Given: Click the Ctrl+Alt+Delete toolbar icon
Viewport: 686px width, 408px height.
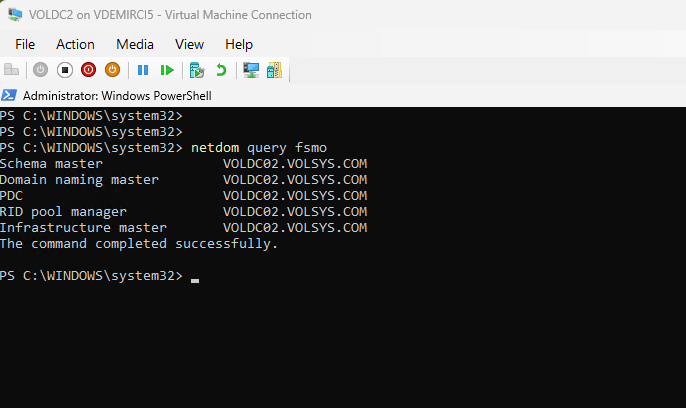Looking at the screenshot, I should tap(12, 70).
